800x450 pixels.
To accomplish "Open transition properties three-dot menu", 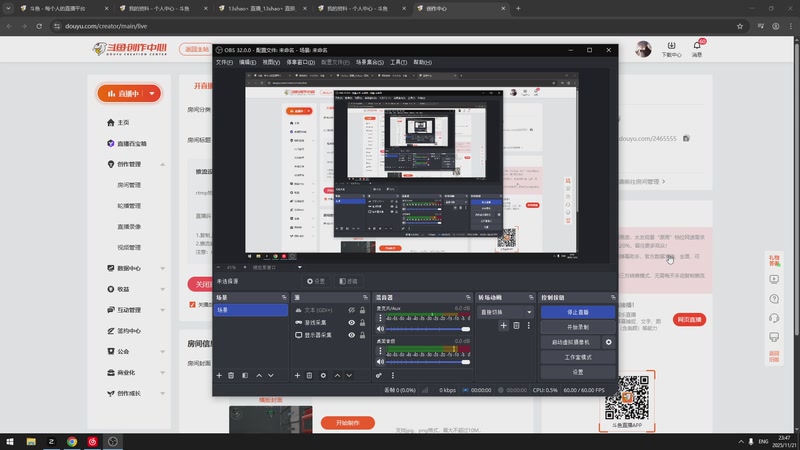I will tap(529, 326).
